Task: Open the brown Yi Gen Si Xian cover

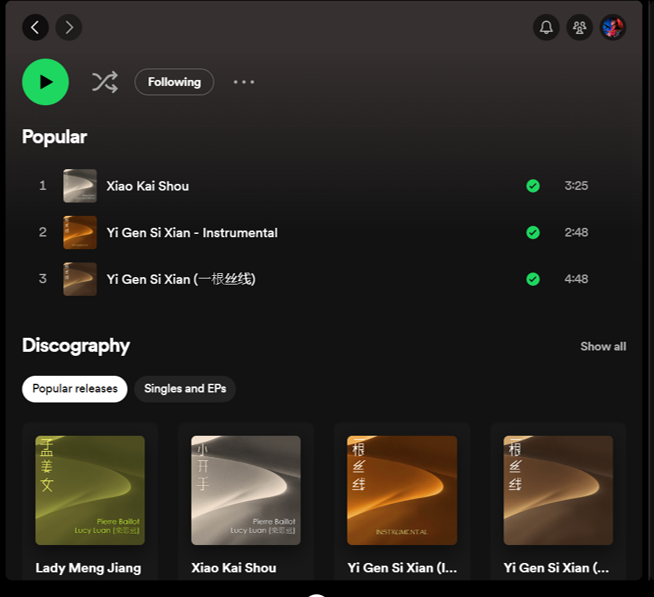Action: (x=558, y=490)
